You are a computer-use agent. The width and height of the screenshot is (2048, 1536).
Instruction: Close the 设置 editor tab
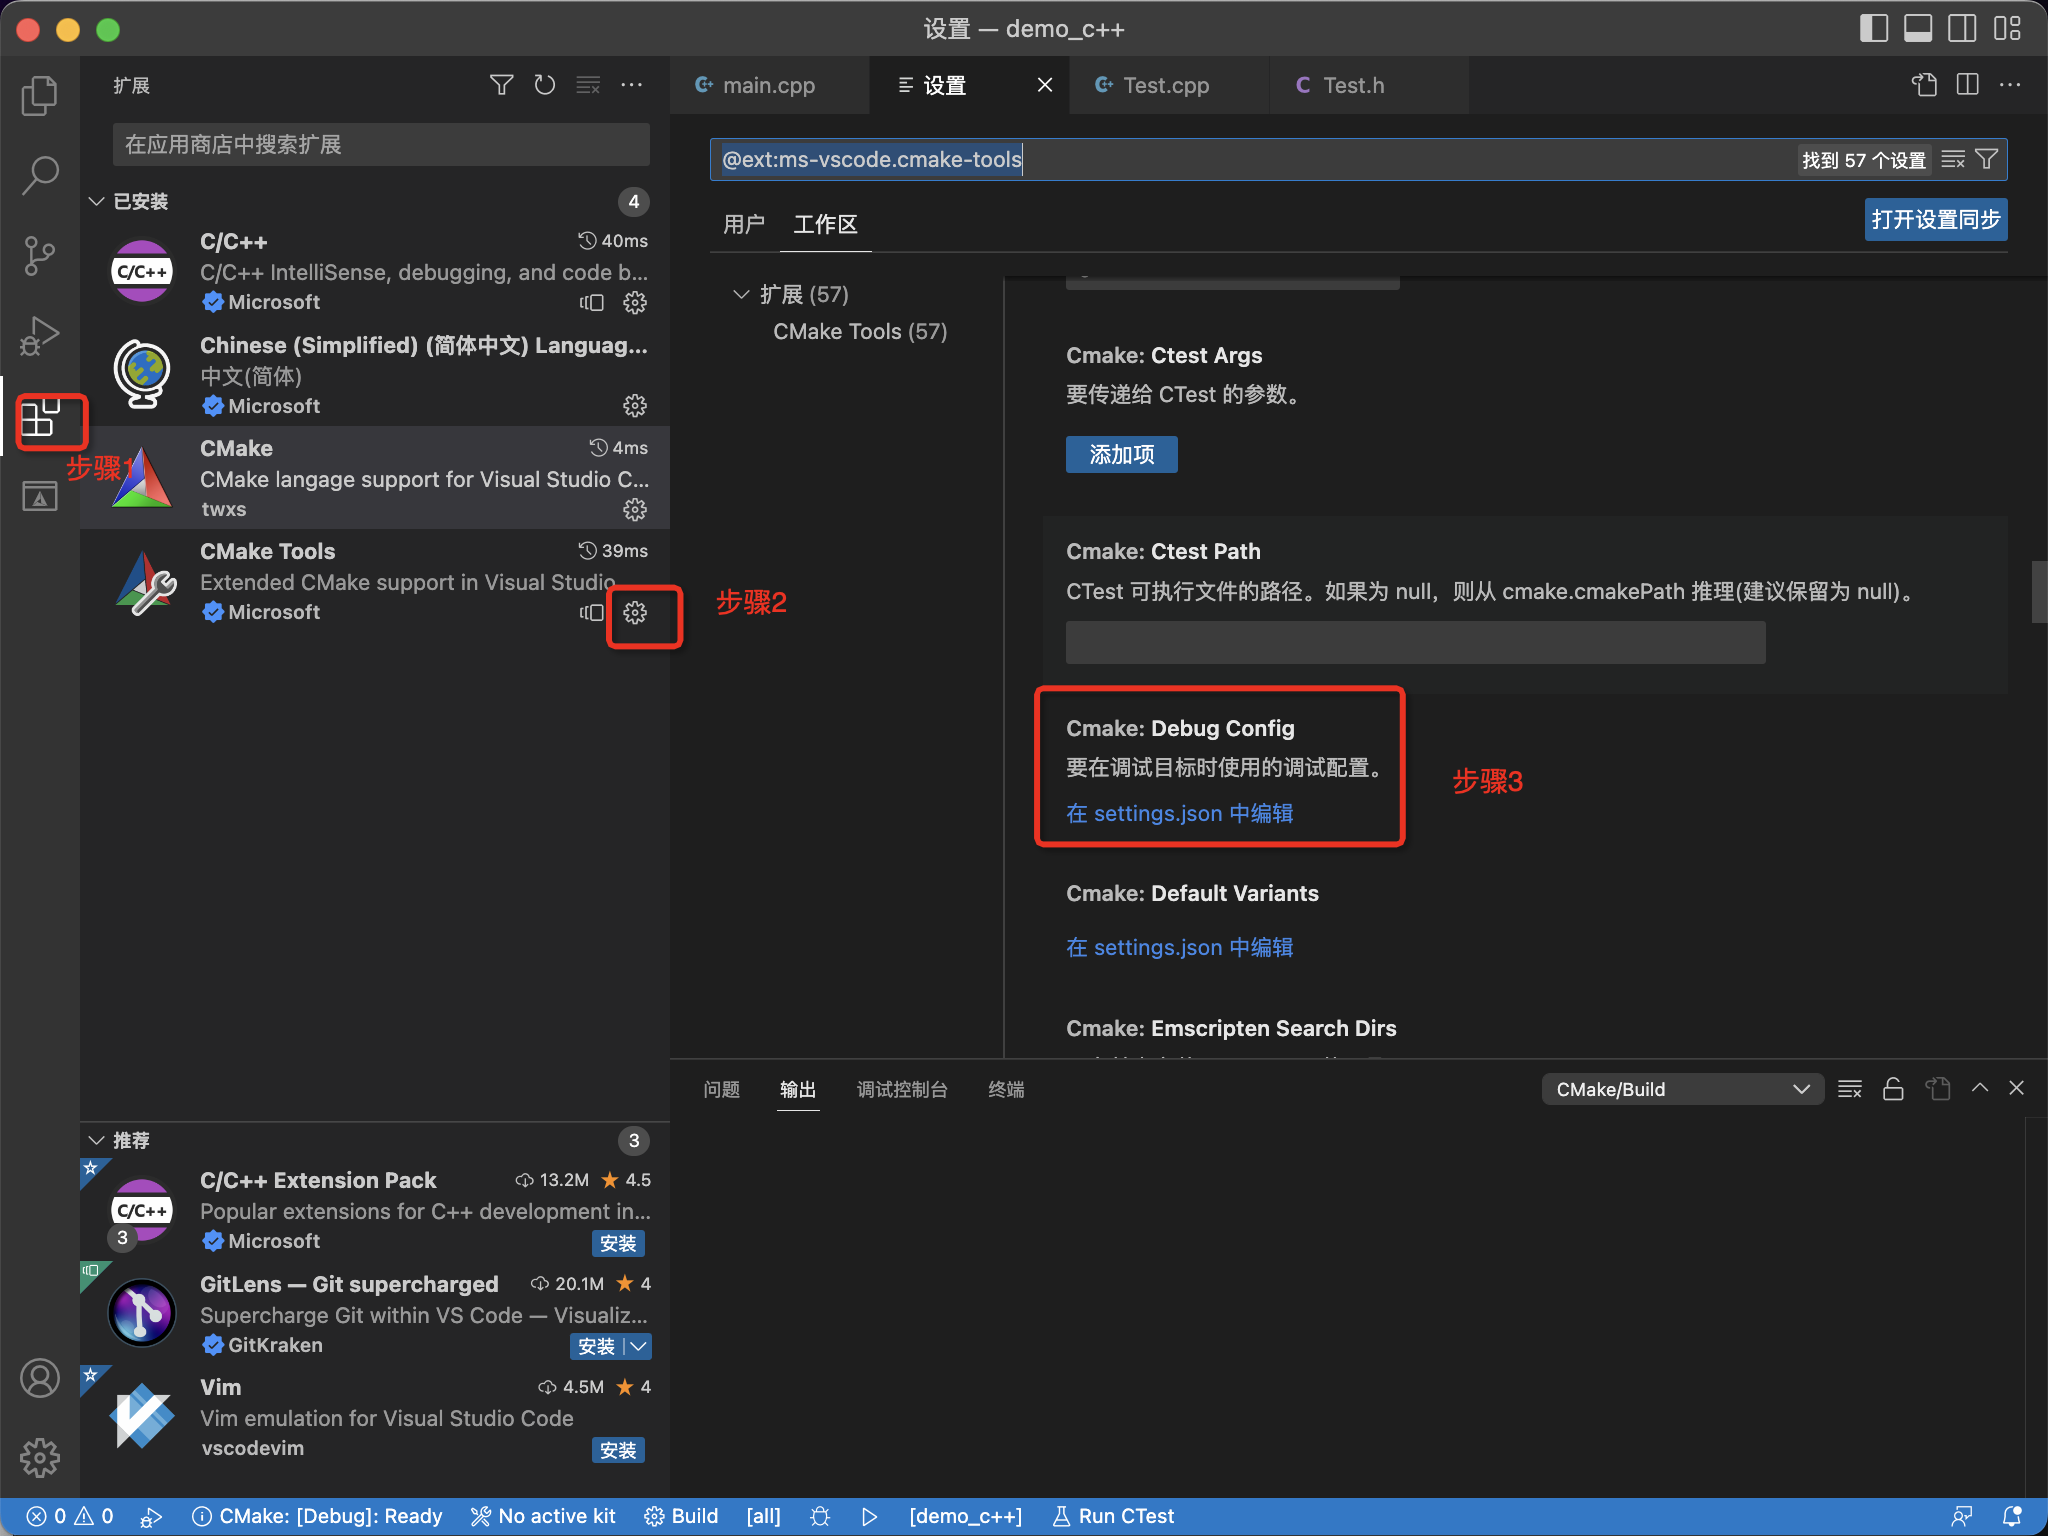(1044, 85)
